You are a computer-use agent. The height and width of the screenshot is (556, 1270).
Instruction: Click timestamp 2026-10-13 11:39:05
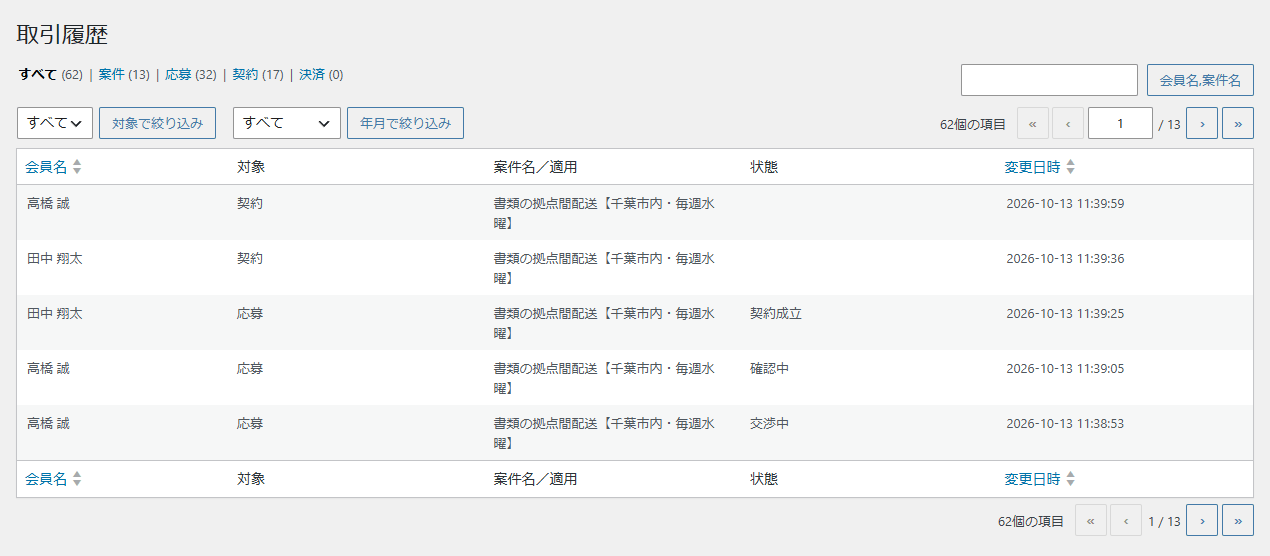[1065, 368]
